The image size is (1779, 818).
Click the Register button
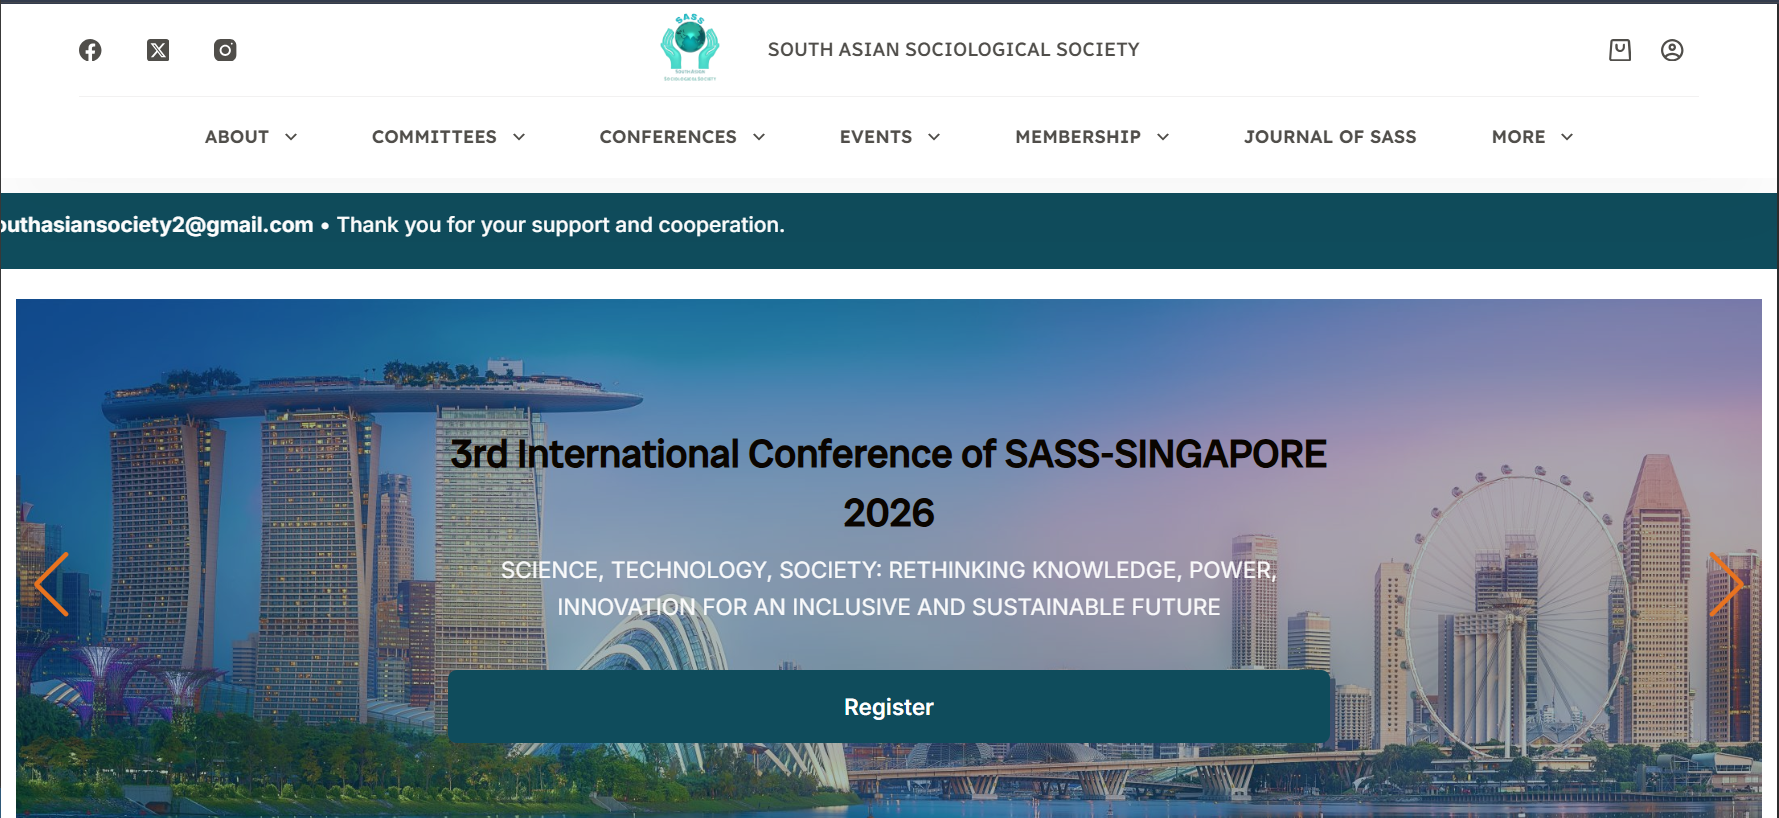[x=888, y=707]
